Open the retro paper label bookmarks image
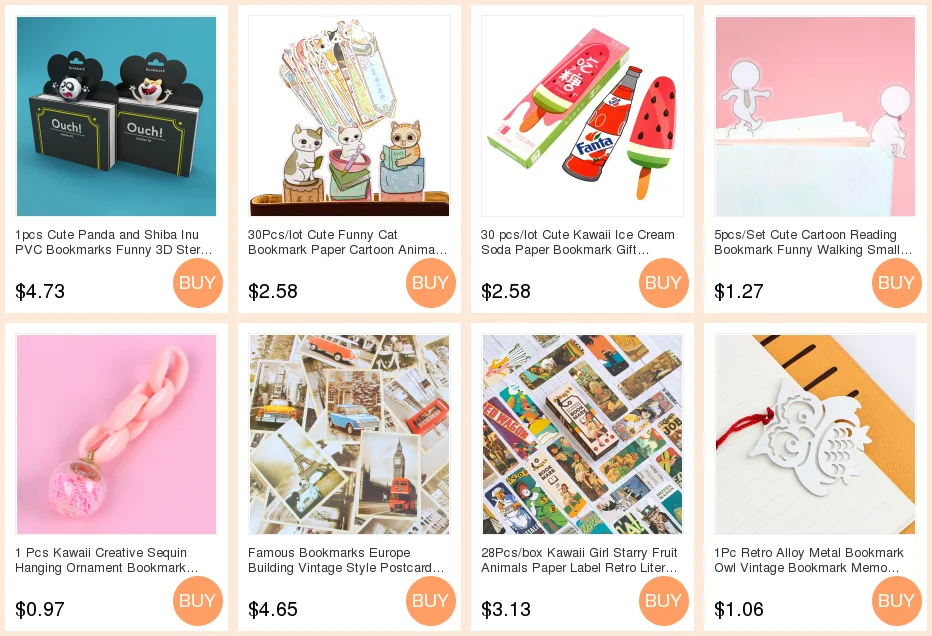932x636 pixels. (582, 434)
